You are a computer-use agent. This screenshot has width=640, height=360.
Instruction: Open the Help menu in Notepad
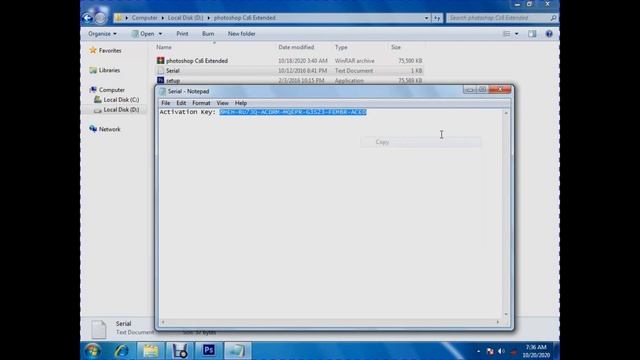pyautogui.click(x=240, y=103)
